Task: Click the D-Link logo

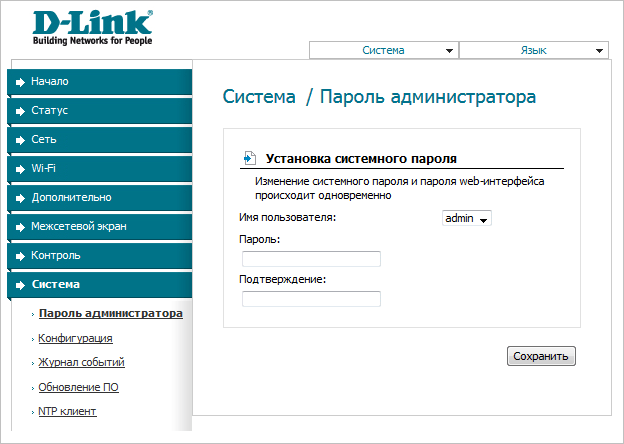Action: coord(92,27)
